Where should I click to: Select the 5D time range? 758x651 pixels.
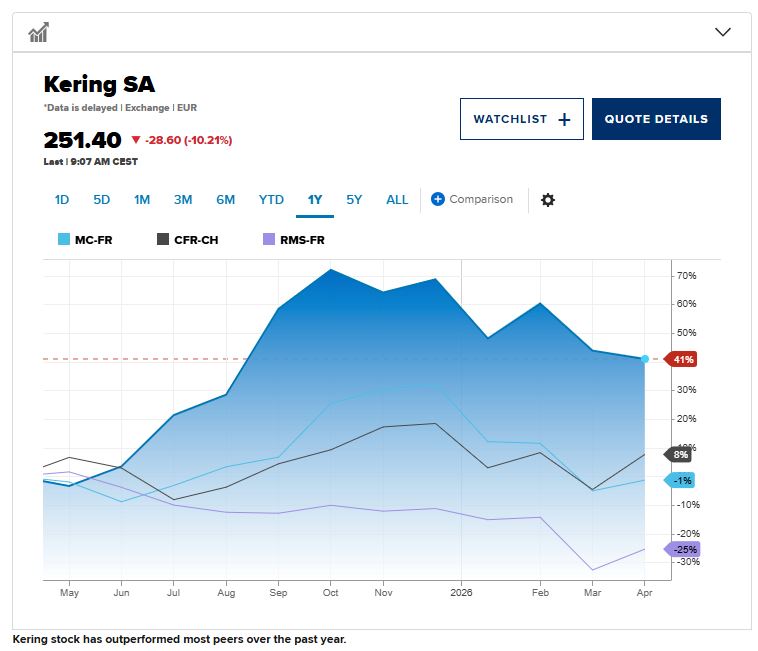pos(102,200)
